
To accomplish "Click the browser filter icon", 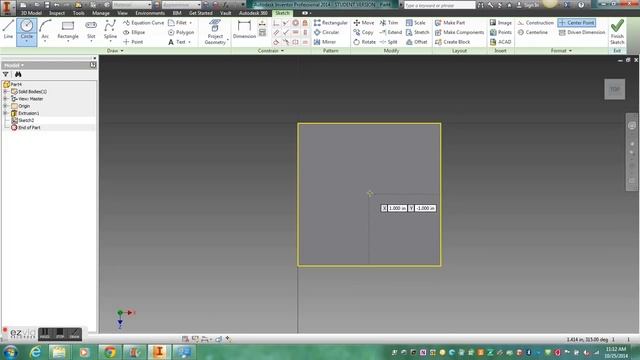I will coord(6,74).
